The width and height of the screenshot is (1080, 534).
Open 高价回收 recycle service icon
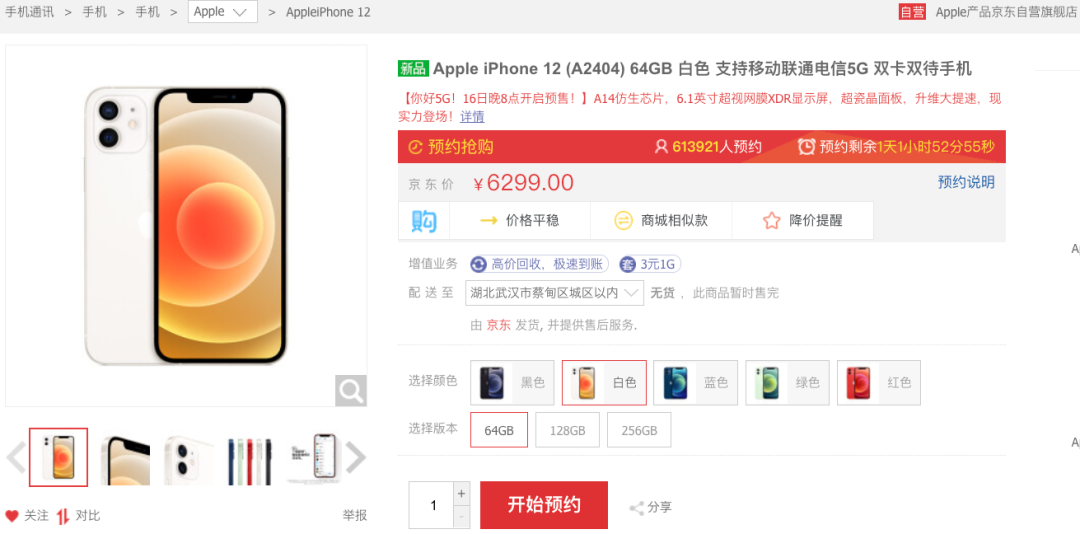tap(478, 264)
